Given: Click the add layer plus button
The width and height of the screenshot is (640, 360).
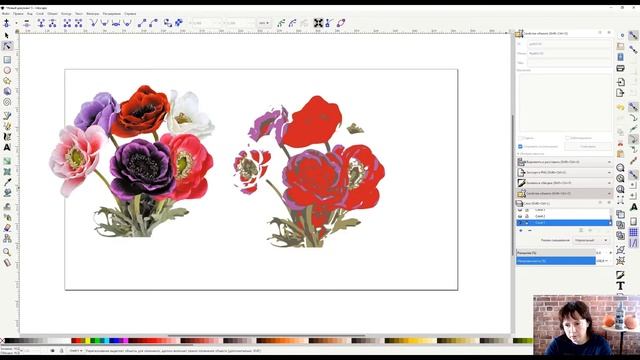Looking at the screenshot, I should (x=521, y=231).
